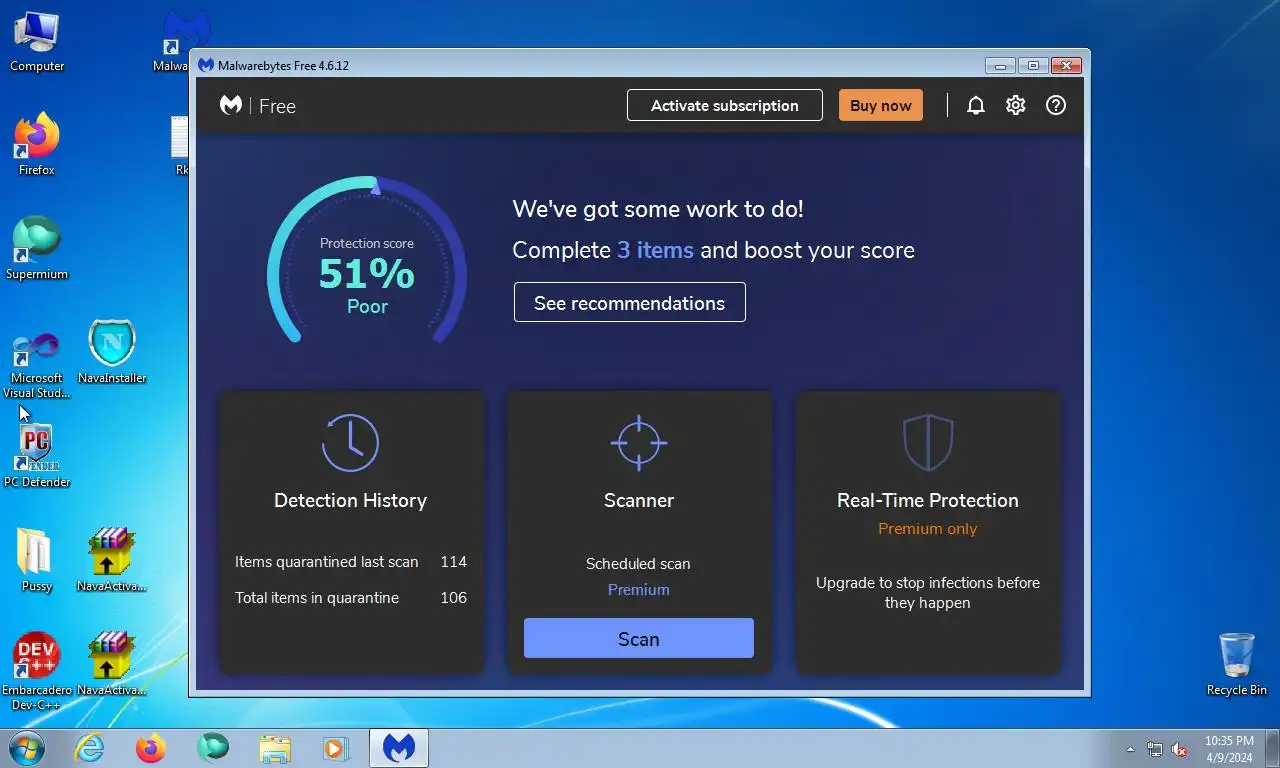Select the Recycle Bin desktop icon
Screen dimensions: 1280x768
point(1237,664)
